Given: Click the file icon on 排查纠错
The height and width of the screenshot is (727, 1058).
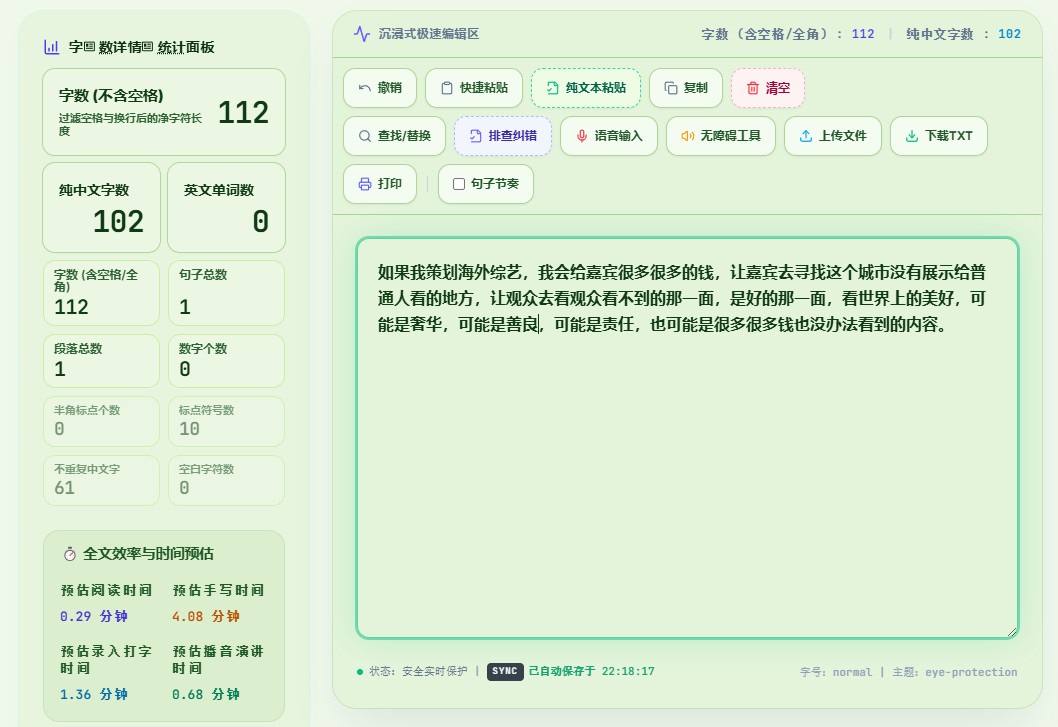Looking at the screenshot, I should pos(475,136).
